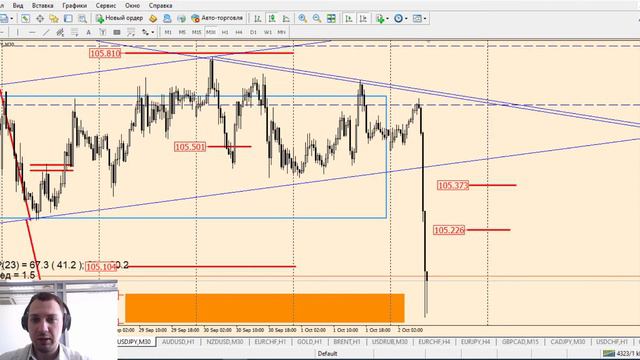This screenshot has height=360, width=640.
Task: Switch to candlestick chart display
Action: click(x=272, y=18)
